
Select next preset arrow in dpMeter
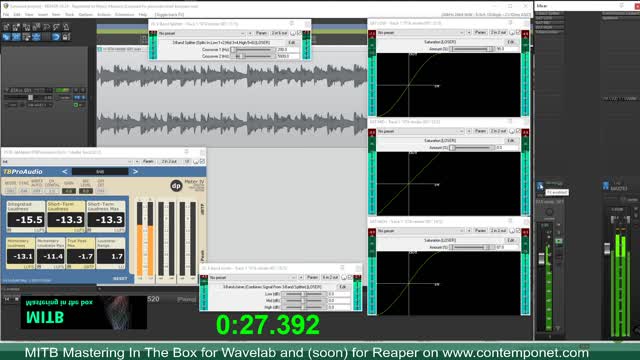[x=135, y=172]
